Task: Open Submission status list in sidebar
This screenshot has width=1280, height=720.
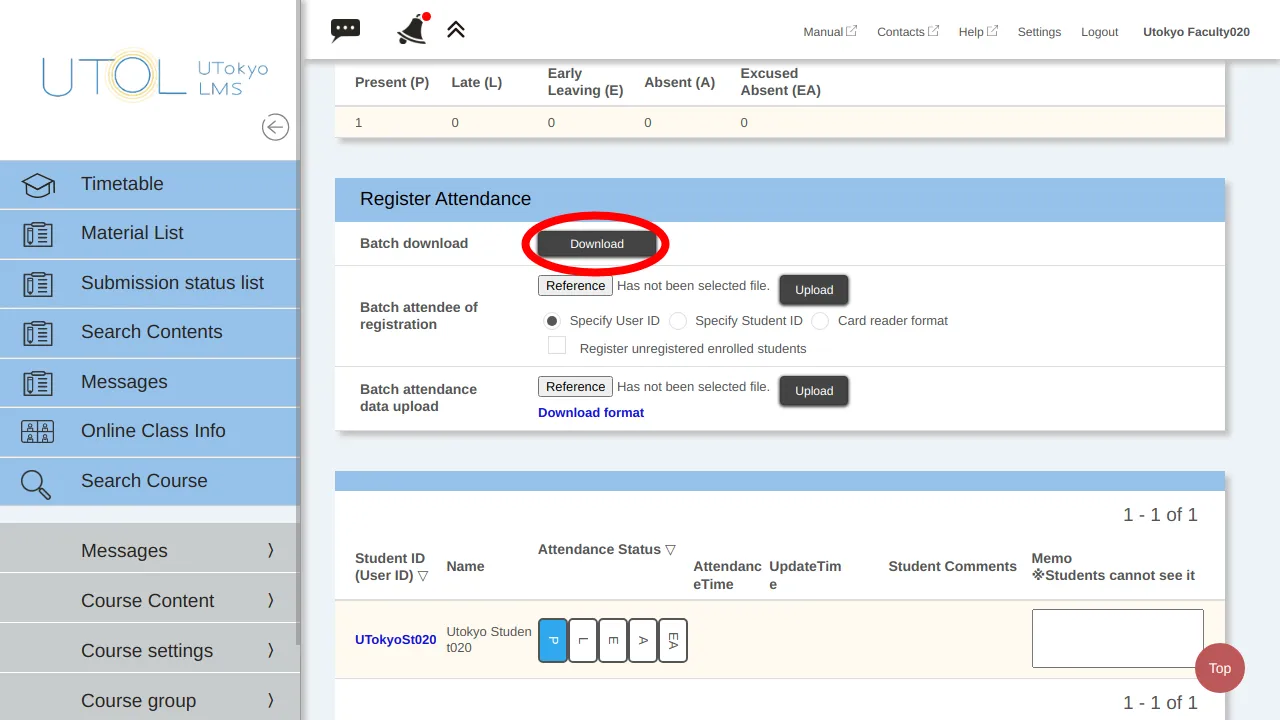Action: tap(172, 283)
